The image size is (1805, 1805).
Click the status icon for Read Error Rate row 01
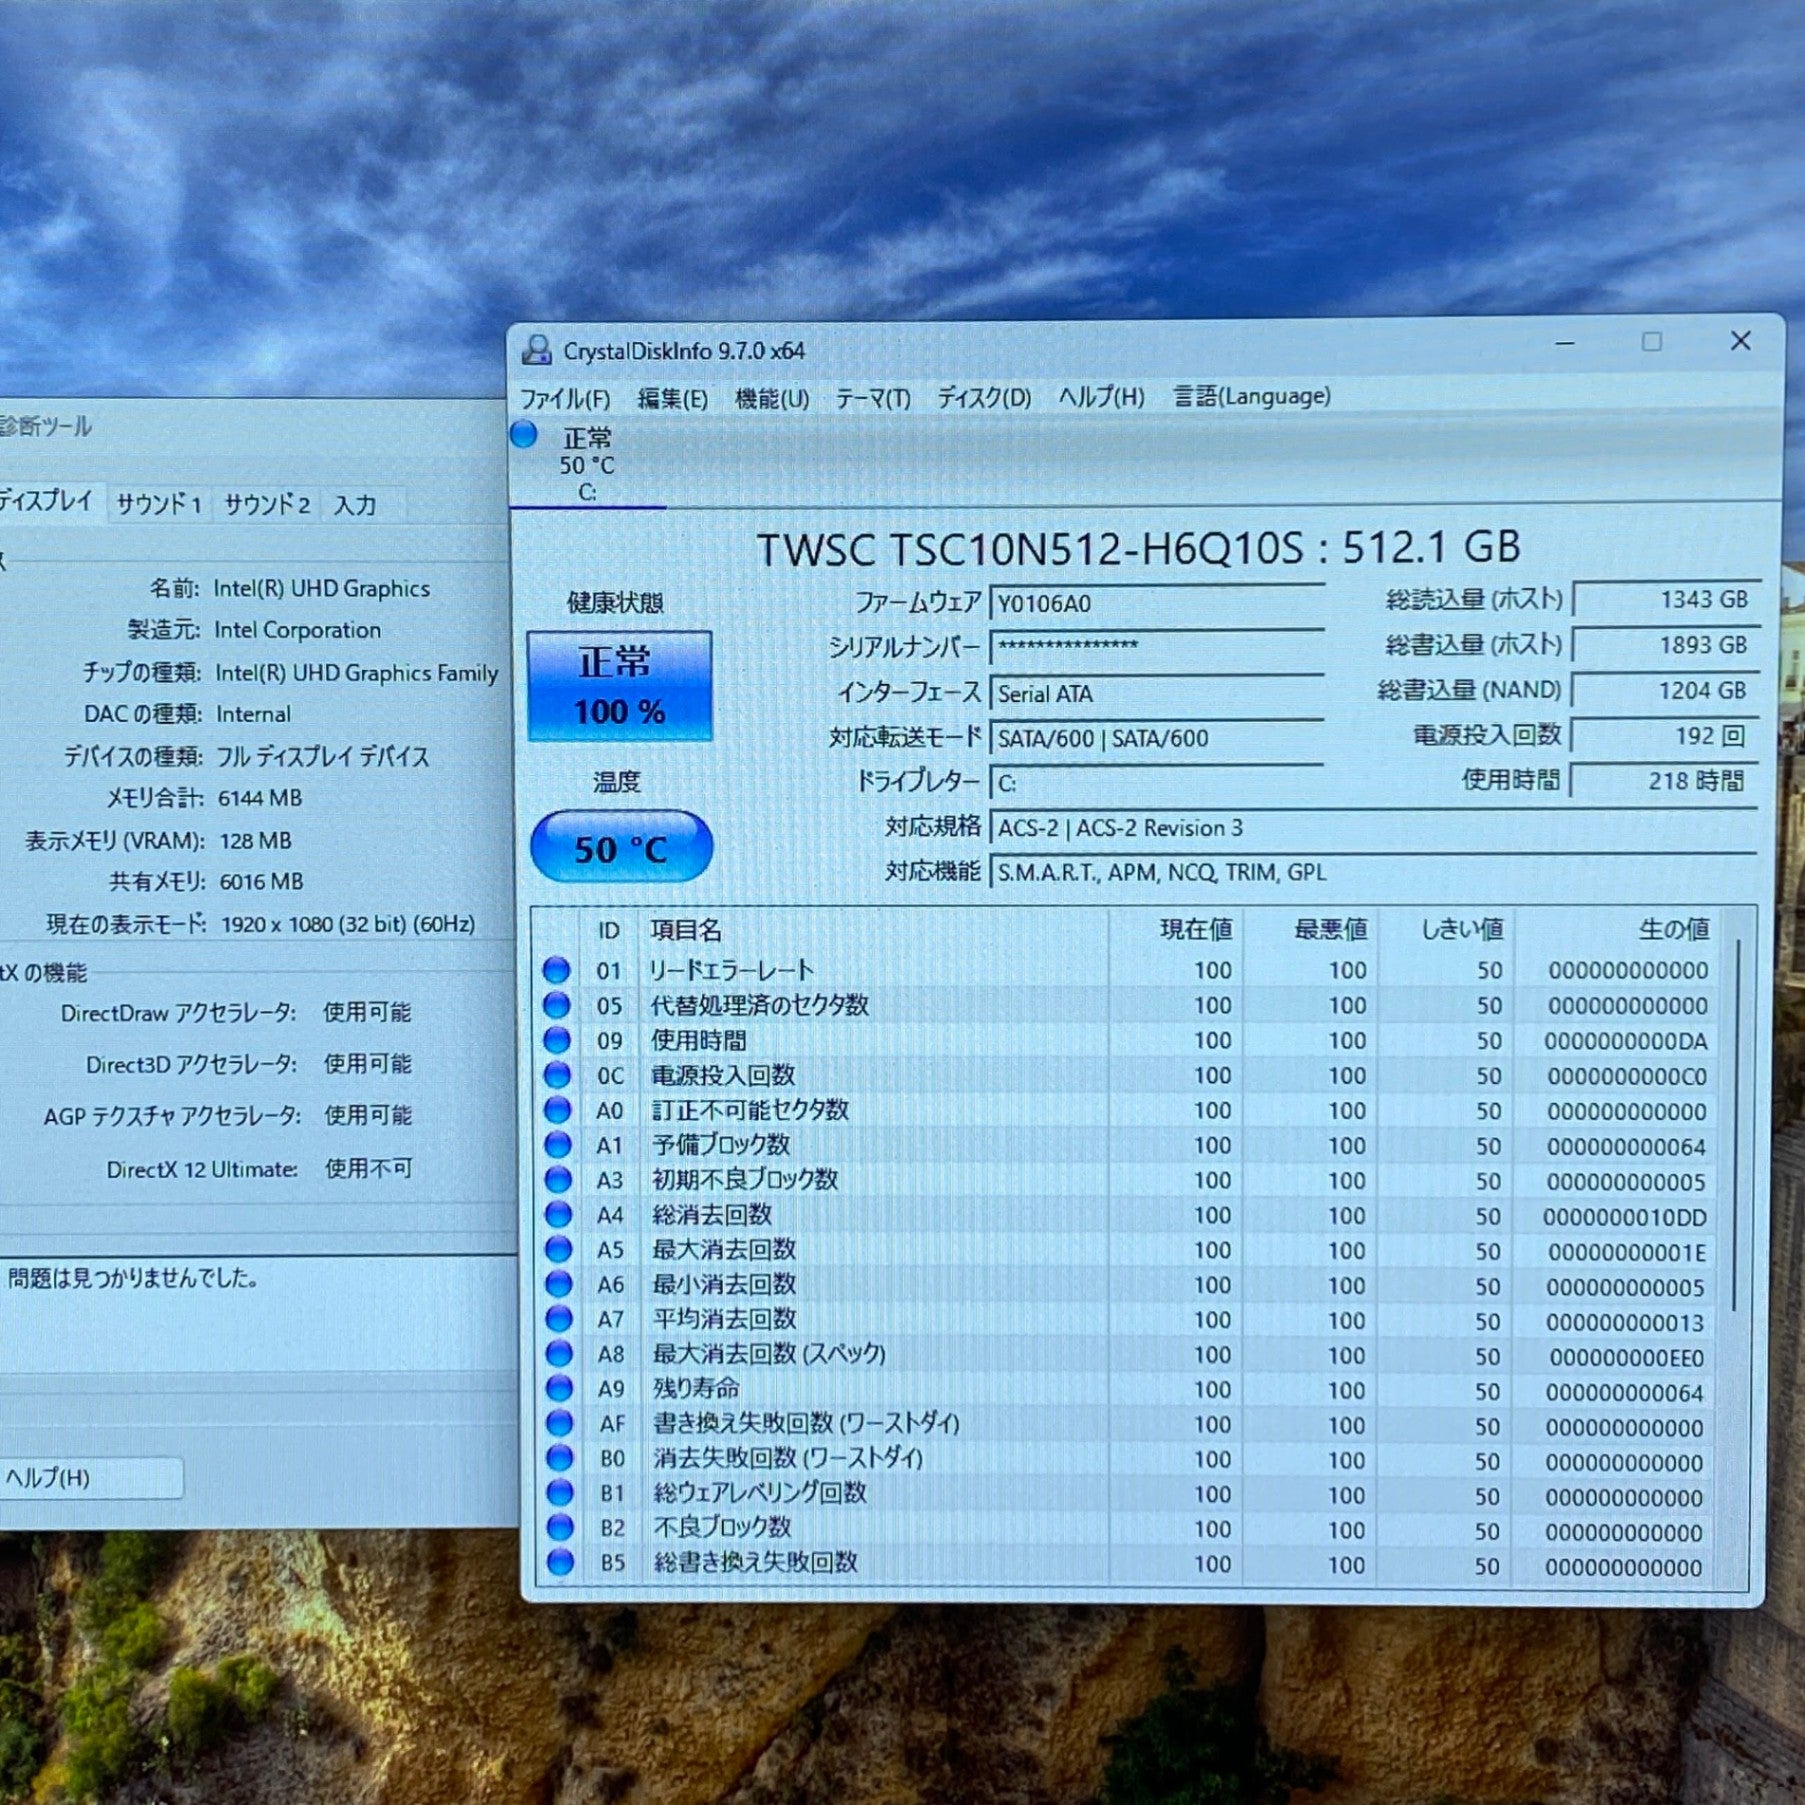pyautogui.click(x=557, y=970)
